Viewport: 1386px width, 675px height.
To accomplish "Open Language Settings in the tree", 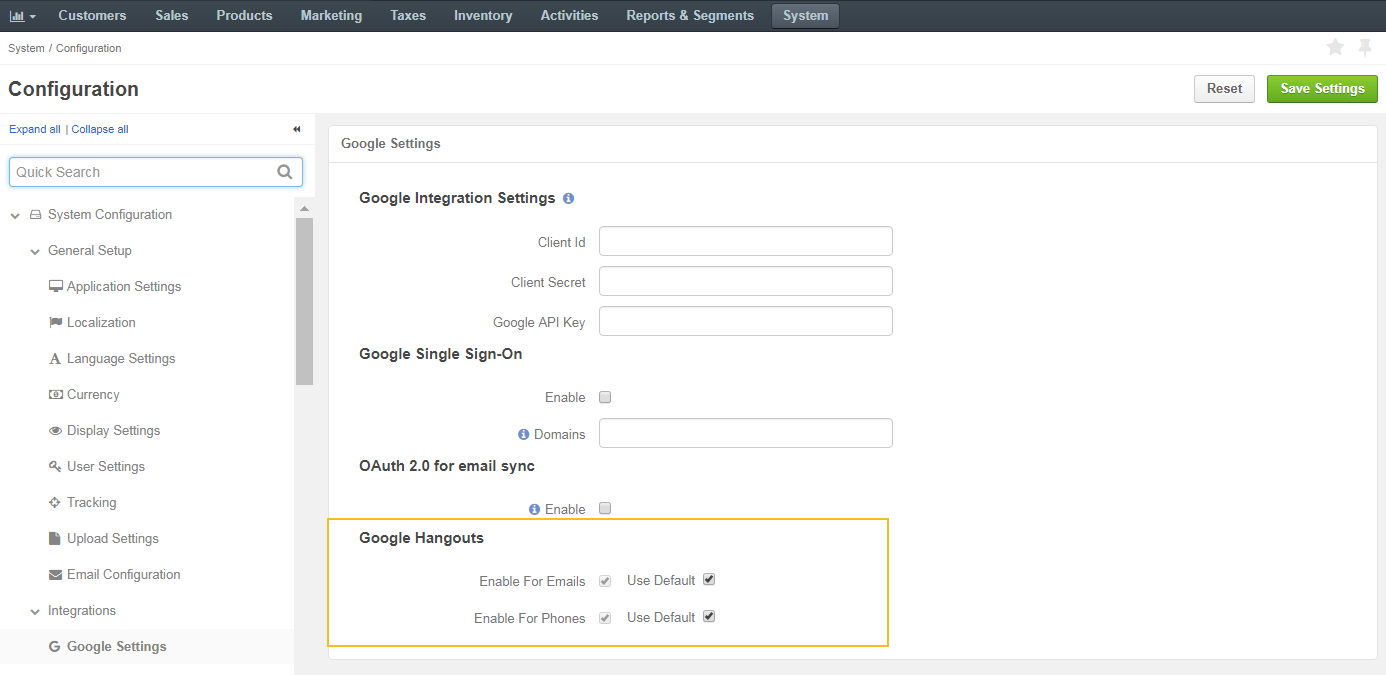I will [121, 358].
